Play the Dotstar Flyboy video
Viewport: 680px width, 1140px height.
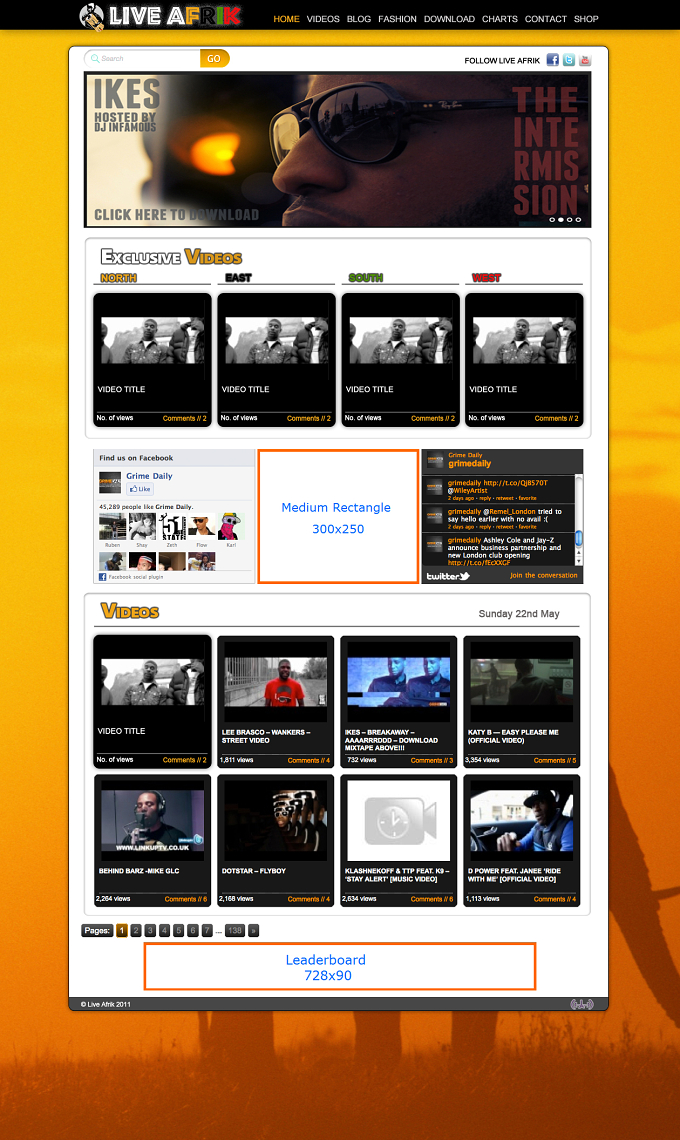pos(276,821)
